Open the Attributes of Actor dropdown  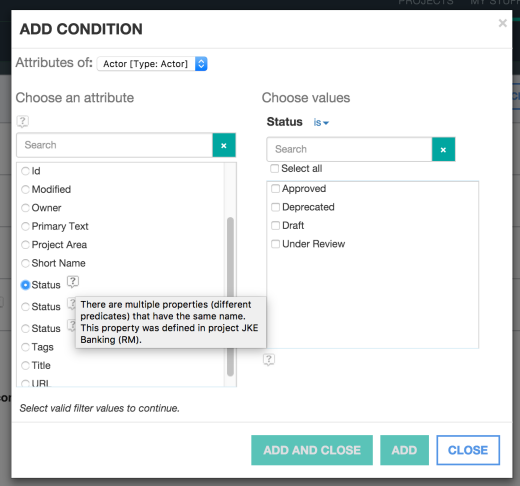[152, 64]
